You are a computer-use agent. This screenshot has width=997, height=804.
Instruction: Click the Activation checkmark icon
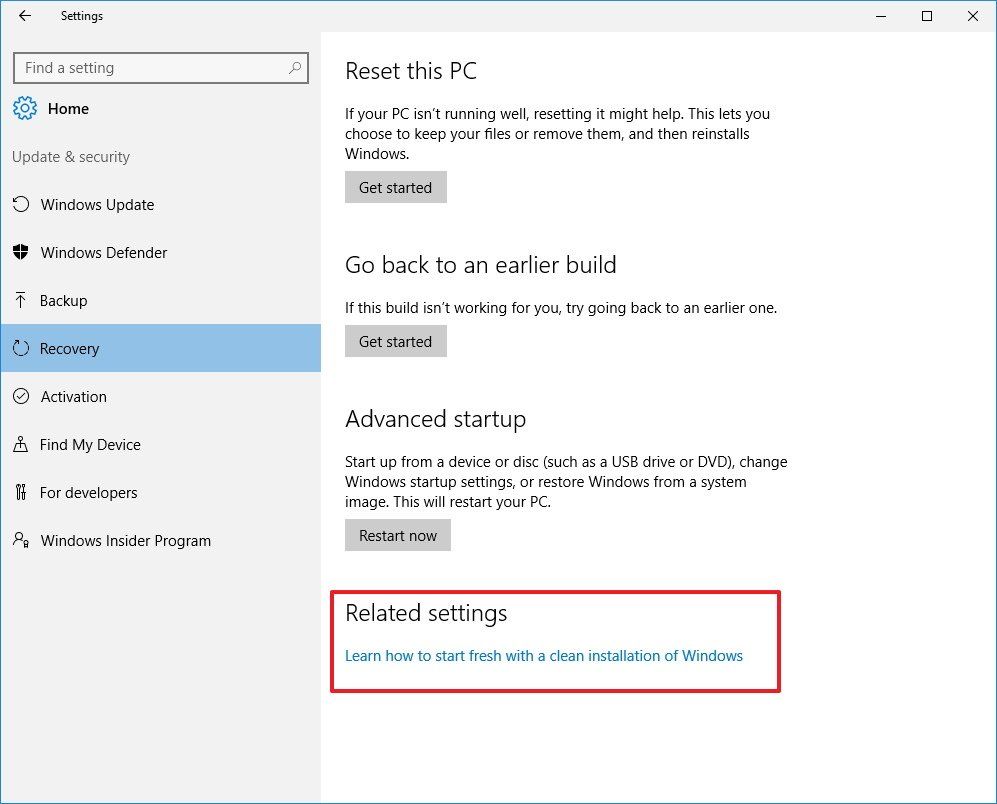pyautogui.click(x=22, y=396)
